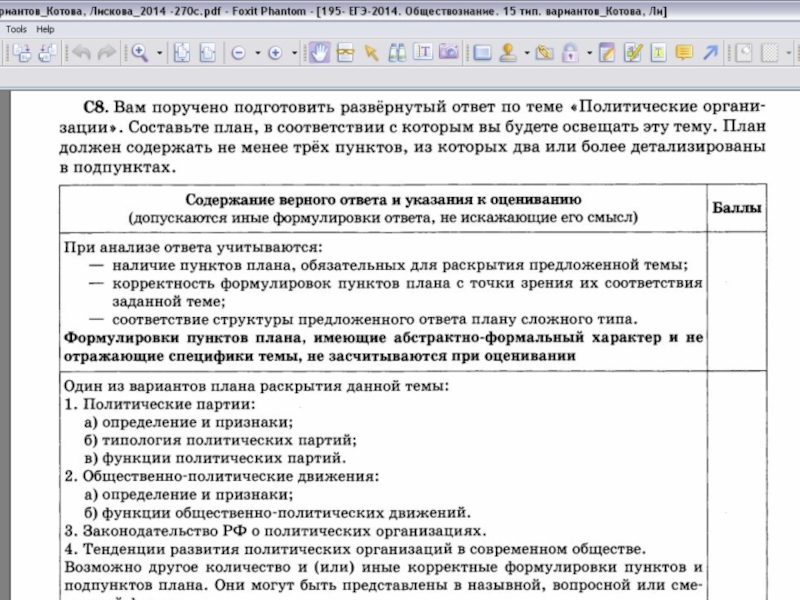Select the camera Snapshot tool
Screen dimensions: 800x600
click(448, 52)
